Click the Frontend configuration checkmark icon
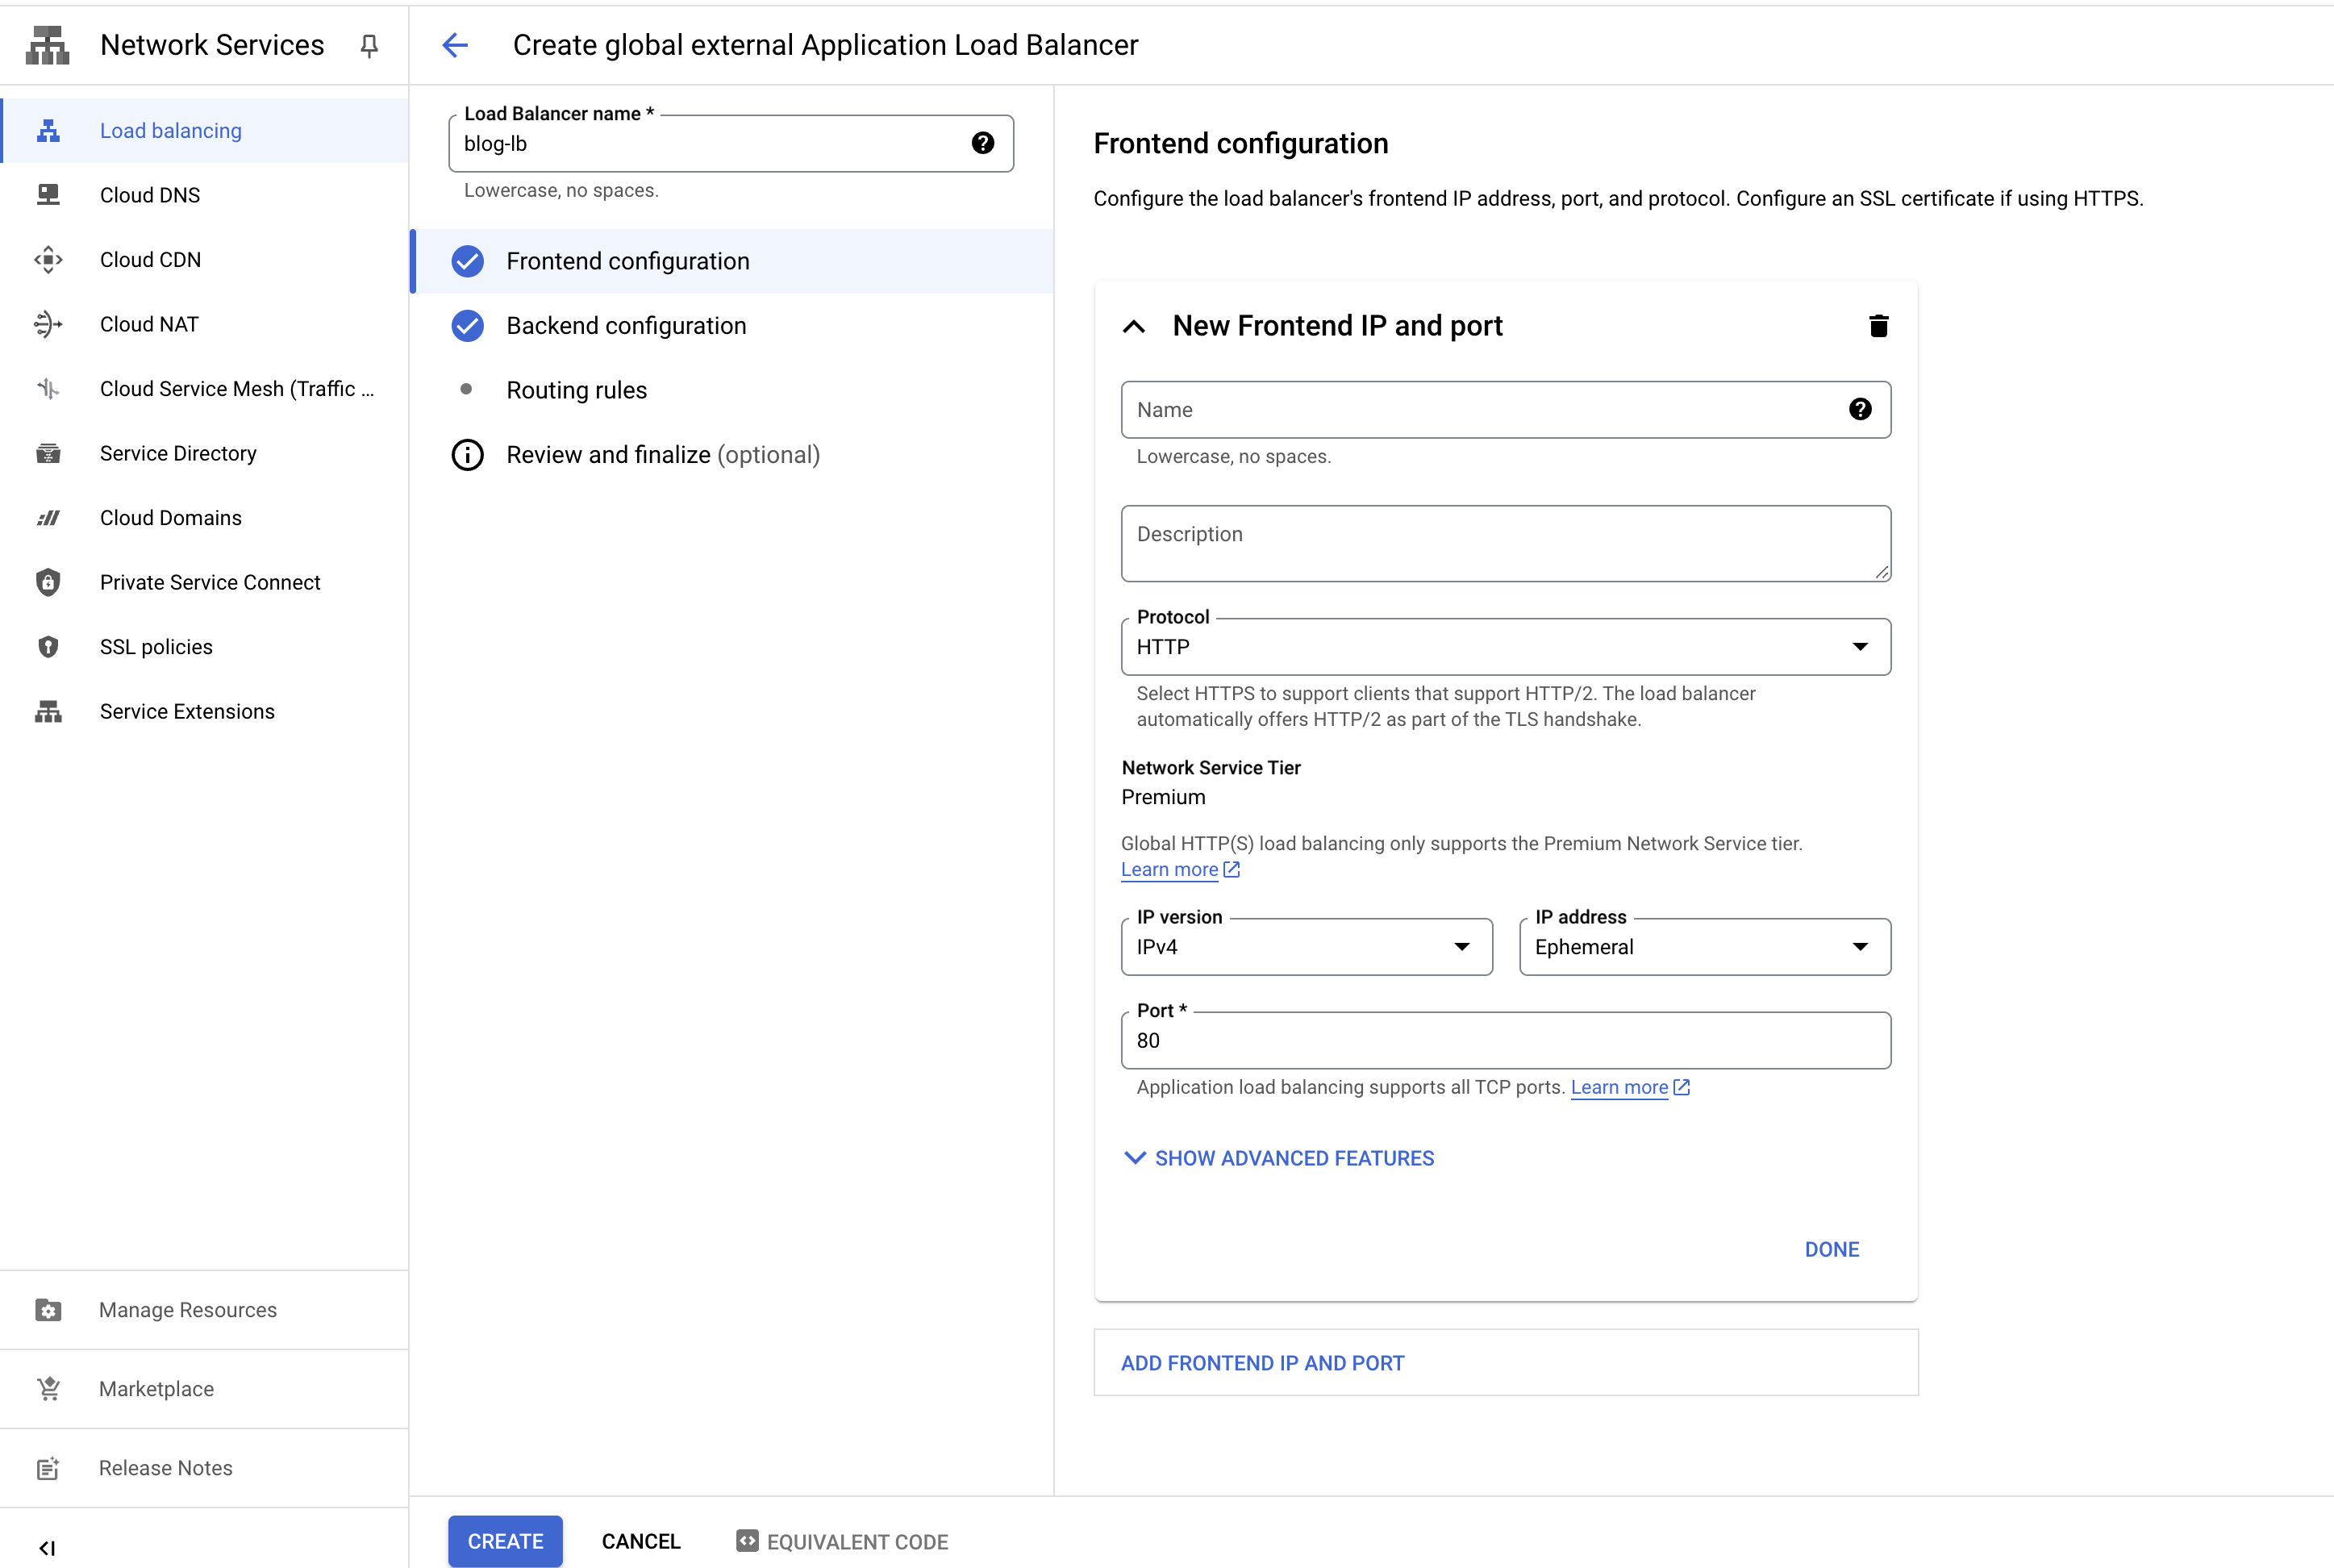 coord(467,261)
